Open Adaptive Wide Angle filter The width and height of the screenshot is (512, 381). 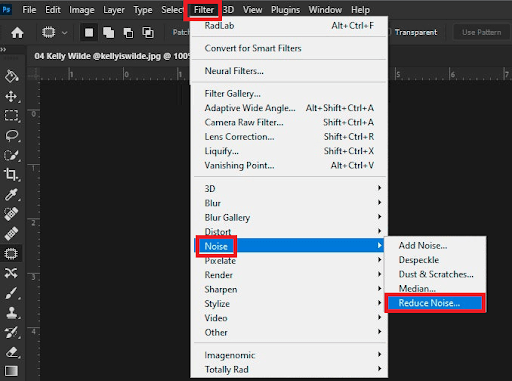click(x=289, y=108)
